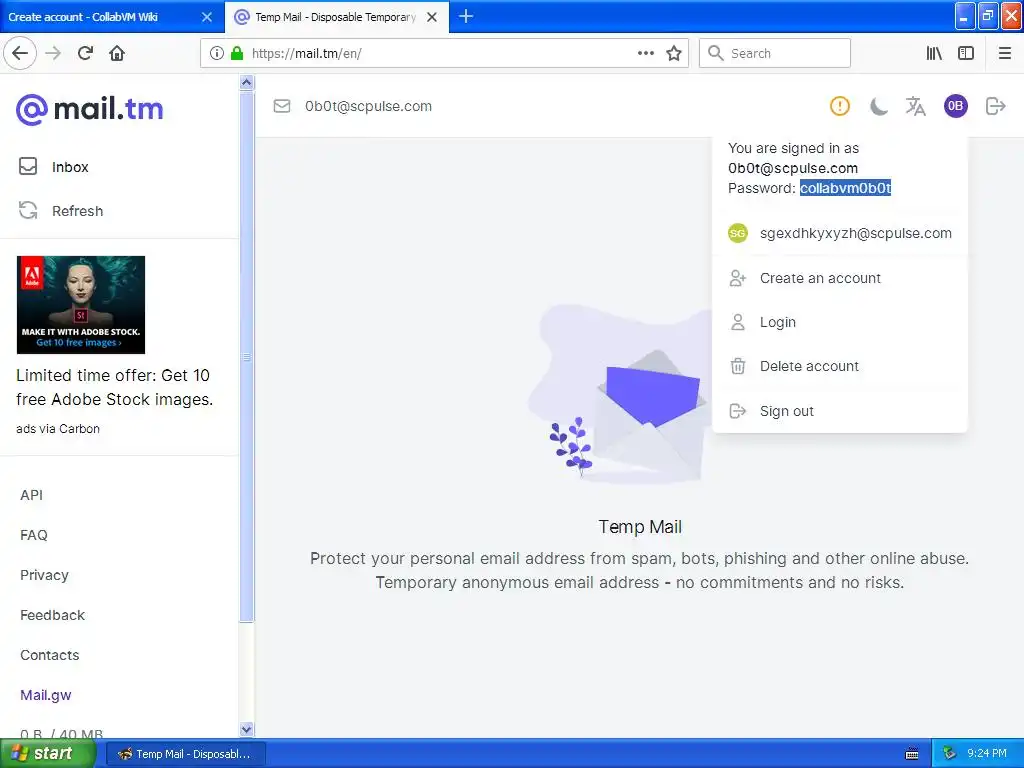Open the Feedback link
Image resolution: width=1024 pixels, height=768 pixels.
click(x=52, y=615)
